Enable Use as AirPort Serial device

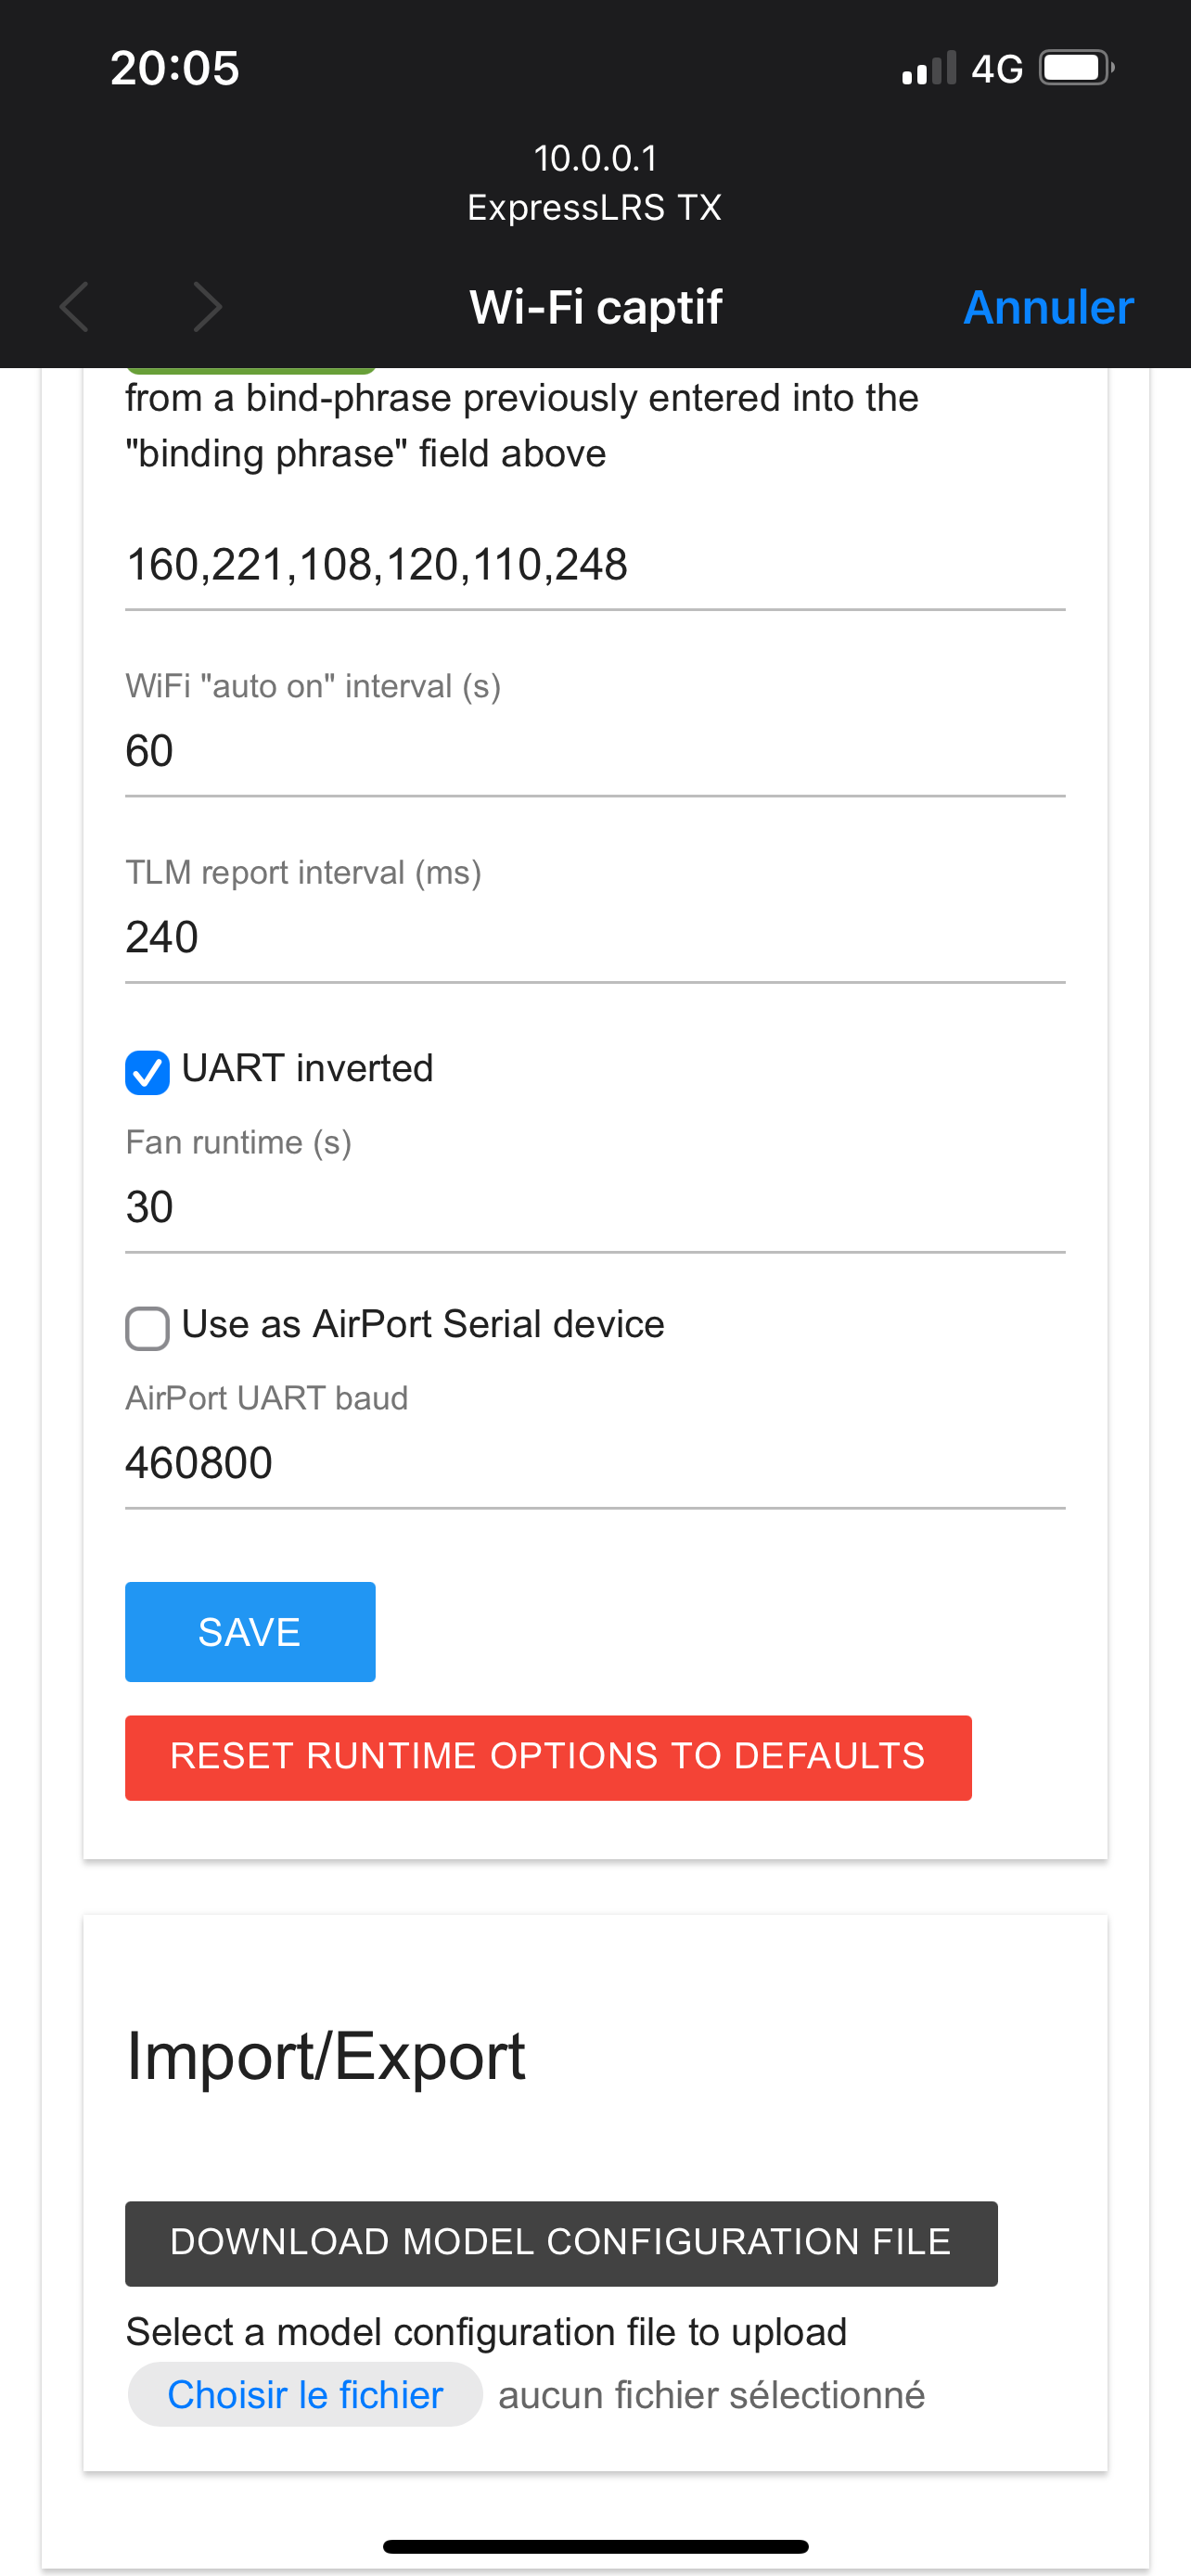point(147,1328)
